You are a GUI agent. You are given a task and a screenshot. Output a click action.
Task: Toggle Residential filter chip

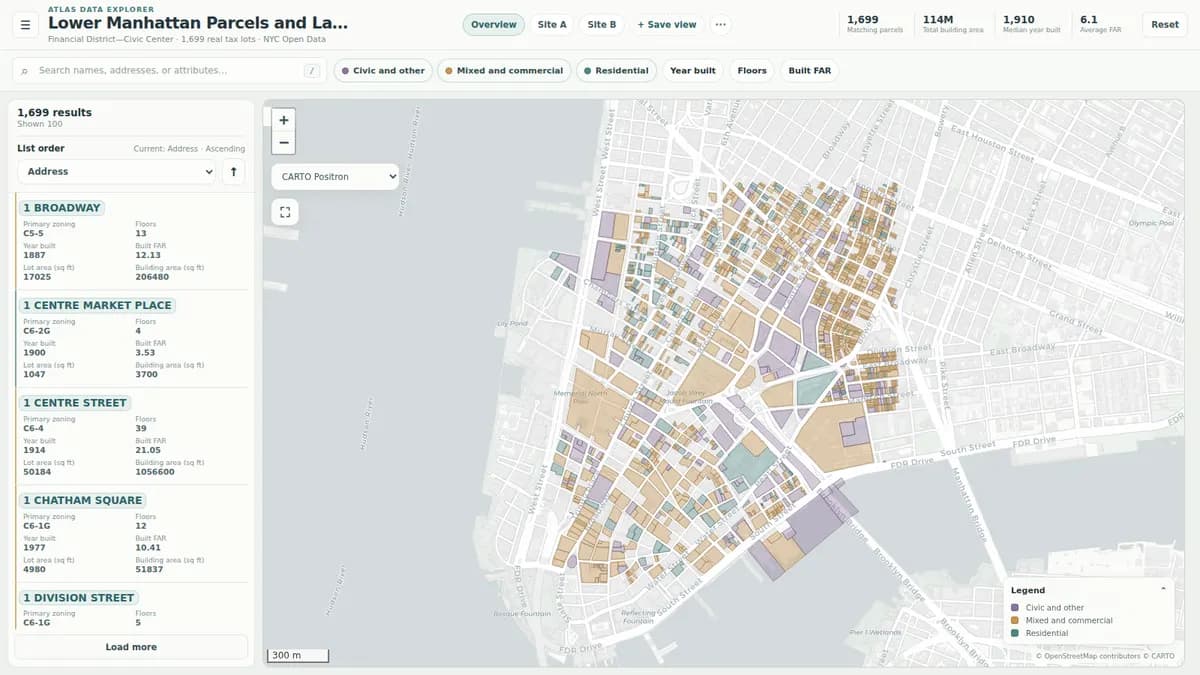click(616, 71)
